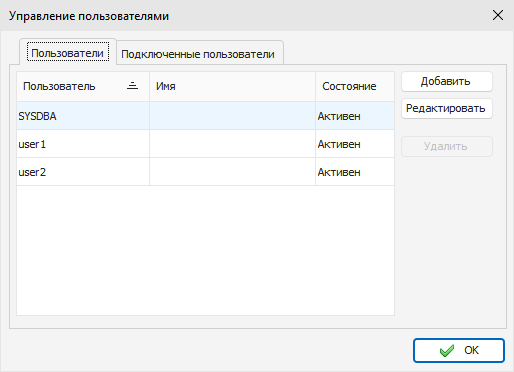Open the Подключенные пользователи tab
The image size is (514, 372).
[x=199, y=54]
